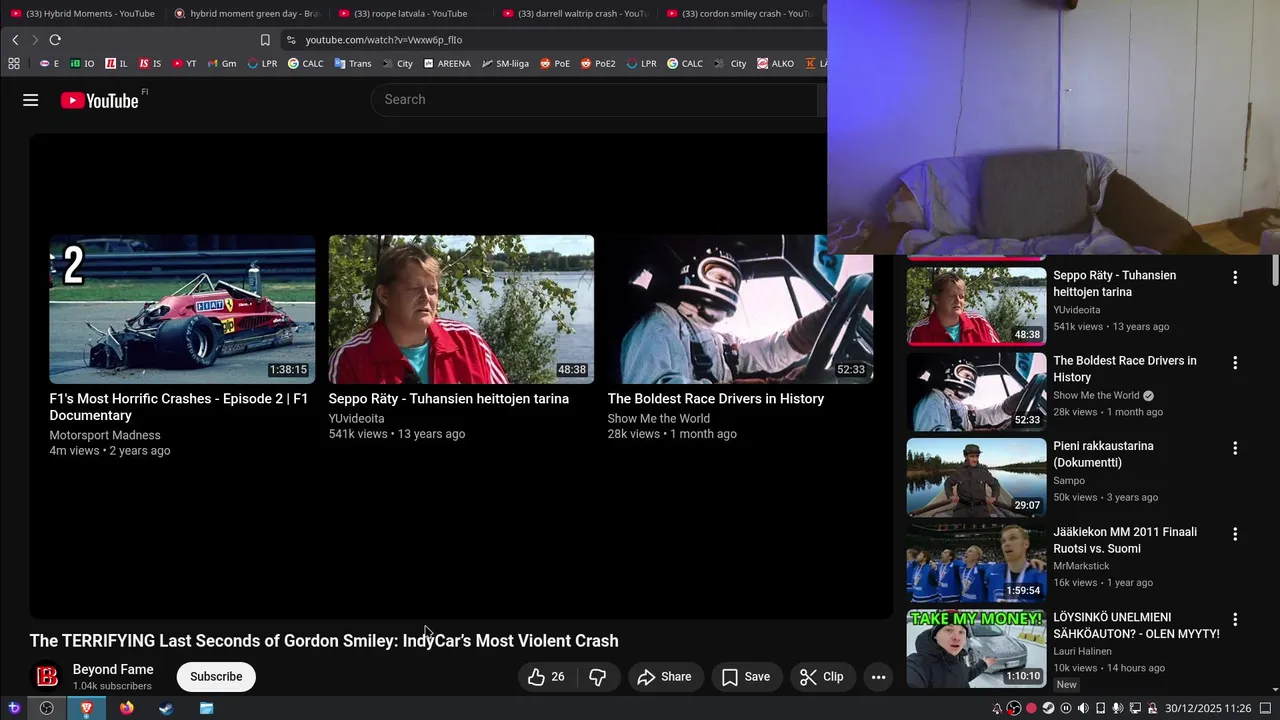Open the "Seppo Räty - Tuhansien heittojen tarina" sidebar title

(x=1115, y=284)
